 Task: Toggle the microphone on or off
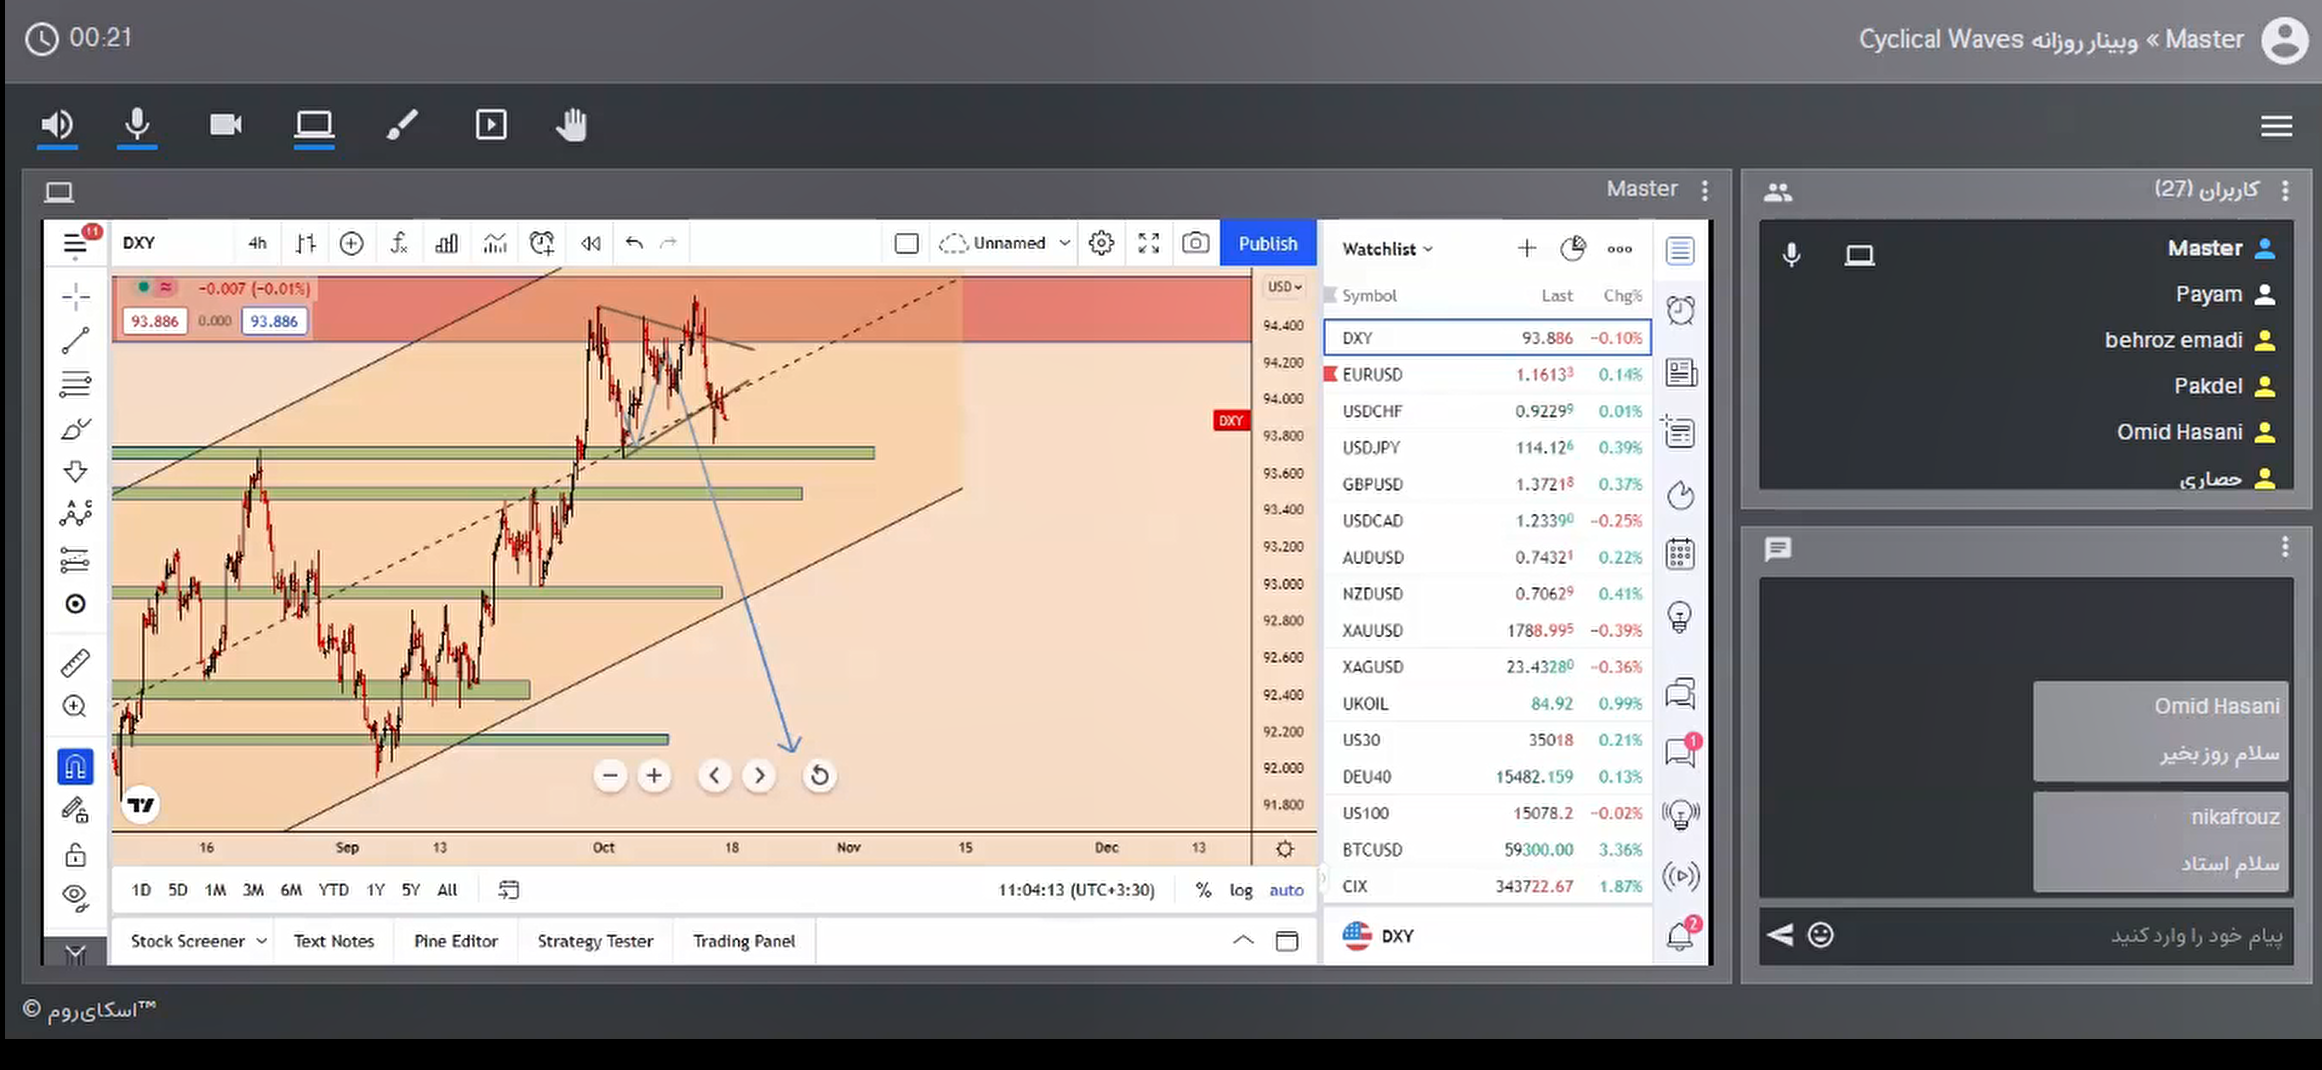137,125
